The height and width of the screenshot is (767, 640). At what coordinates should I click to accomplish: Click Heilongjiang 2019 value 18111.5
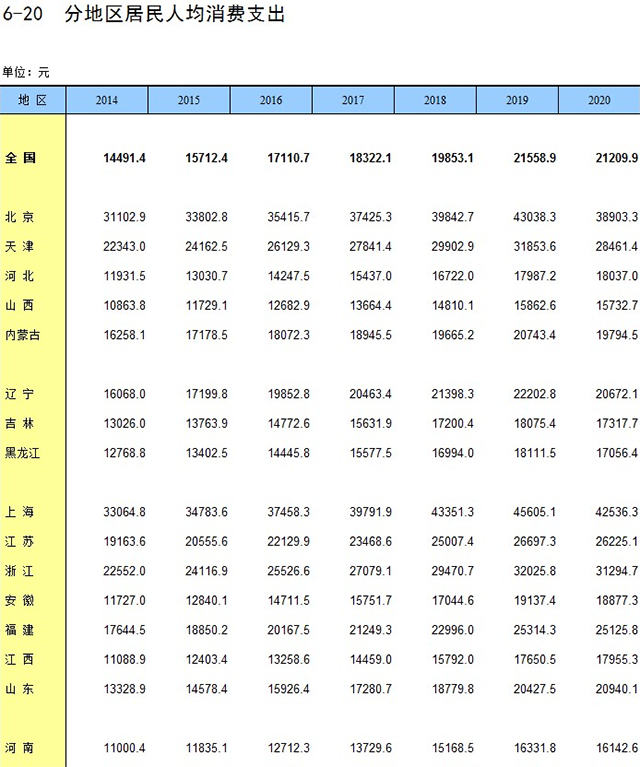click(x=534, y=453)
